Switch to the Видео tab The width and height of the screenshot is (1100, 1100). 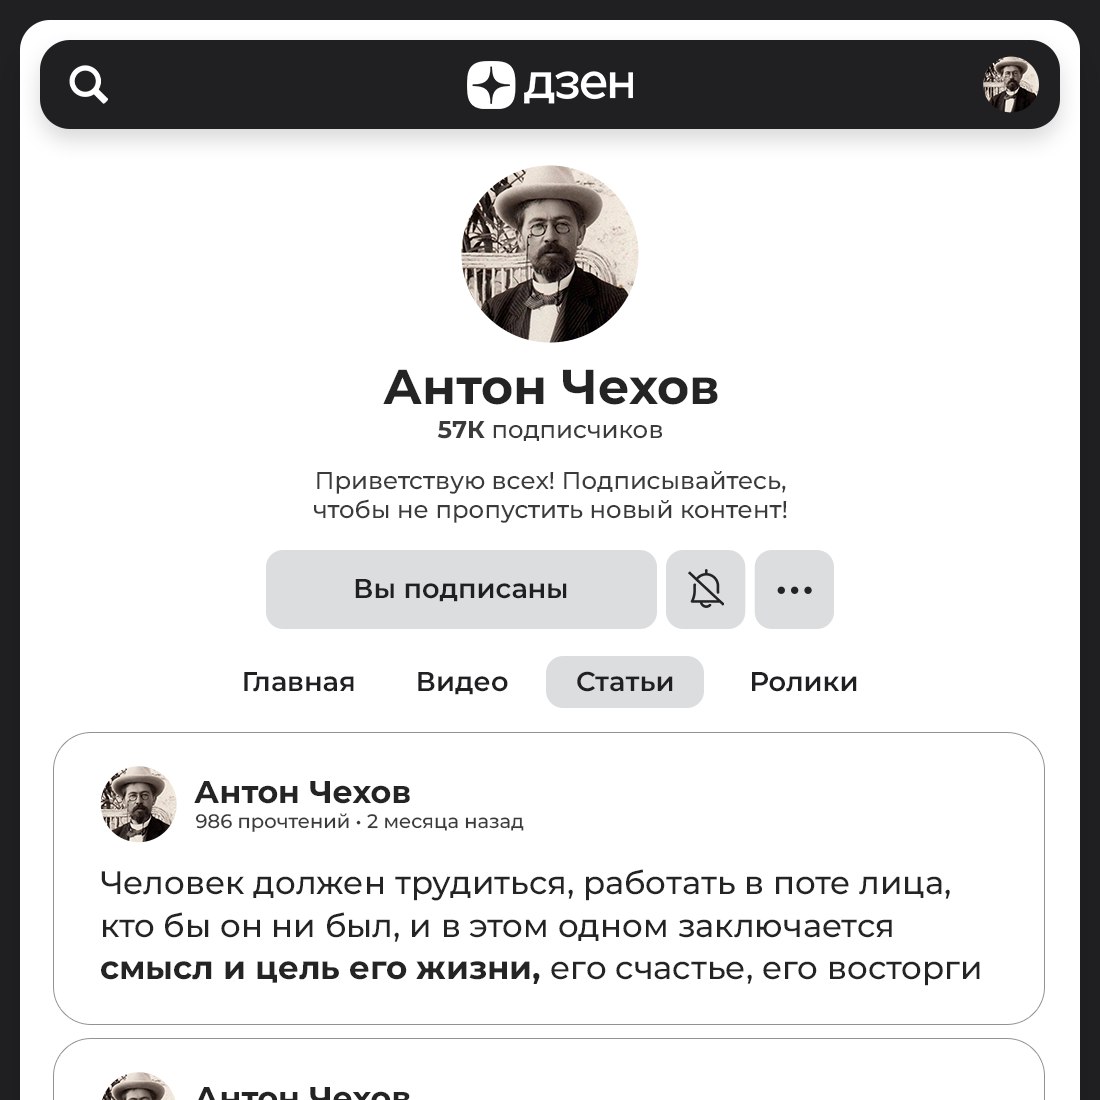(462, 682)
